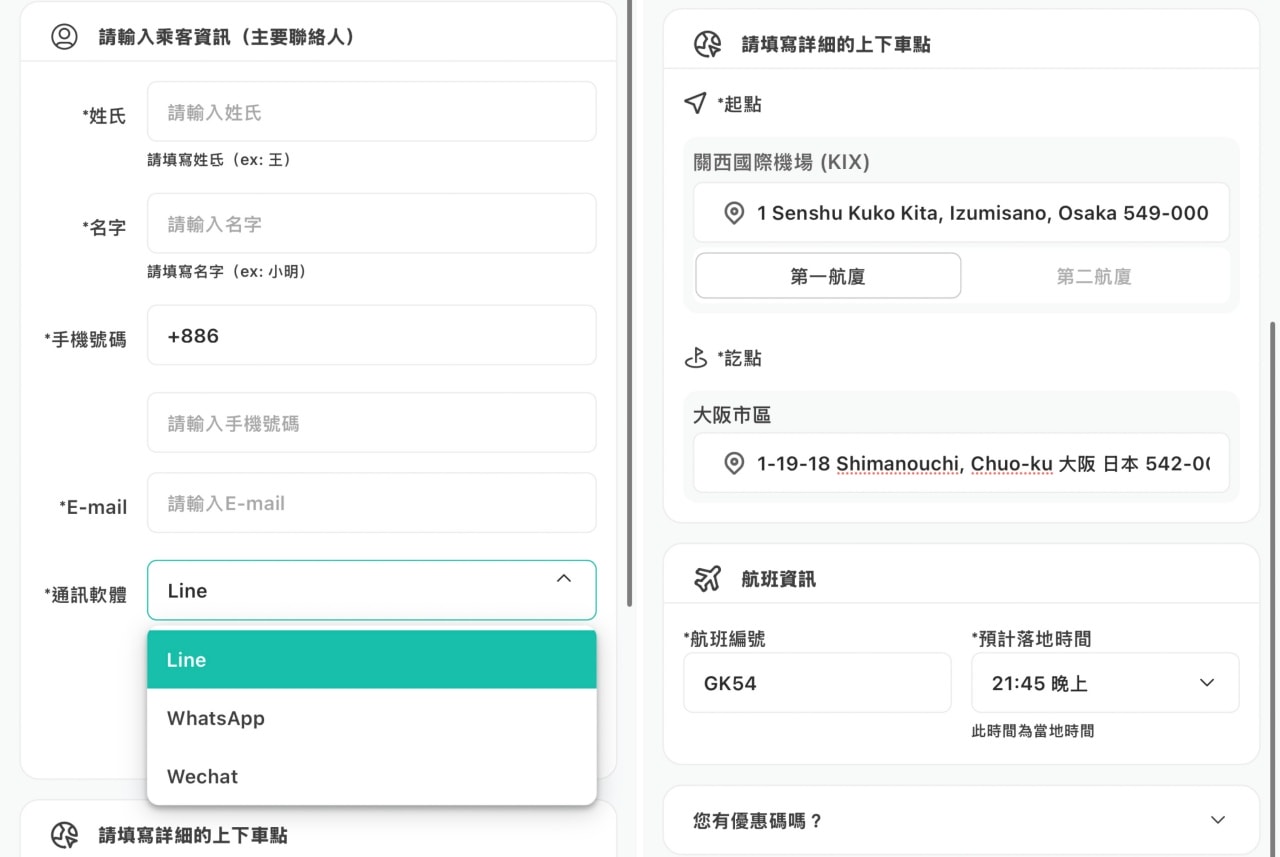Click the 此時間為當地時間 note
This screenshot has width=1280, height=857.
pyautogui.click(x=1032, y=731)
